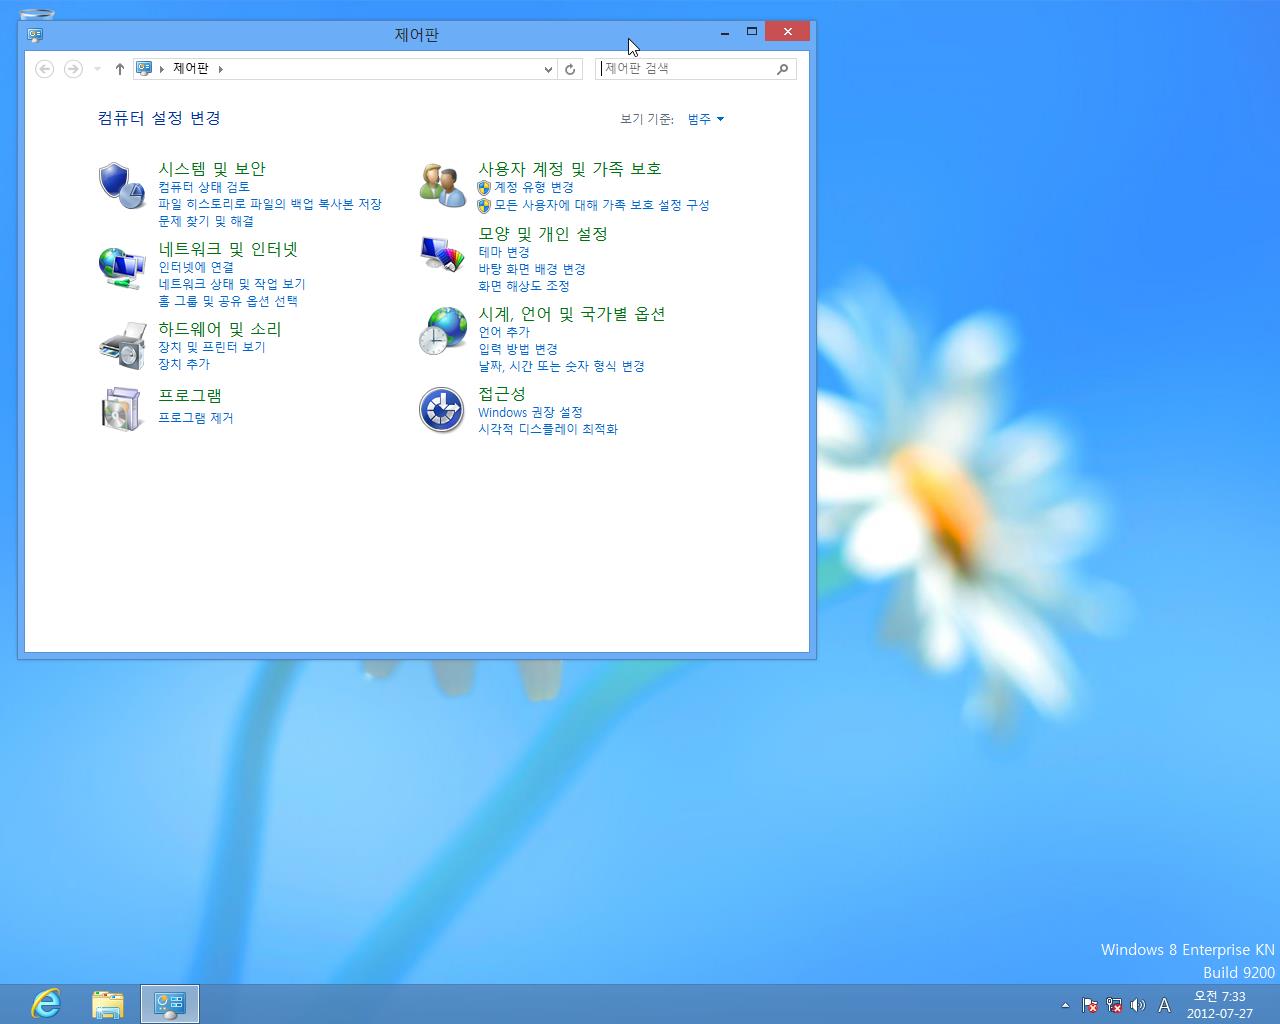The width and height of the screenshot is (1280, 1024).
Task: Open Internet Explorer from the taskbar
Action: [46, 1003]
